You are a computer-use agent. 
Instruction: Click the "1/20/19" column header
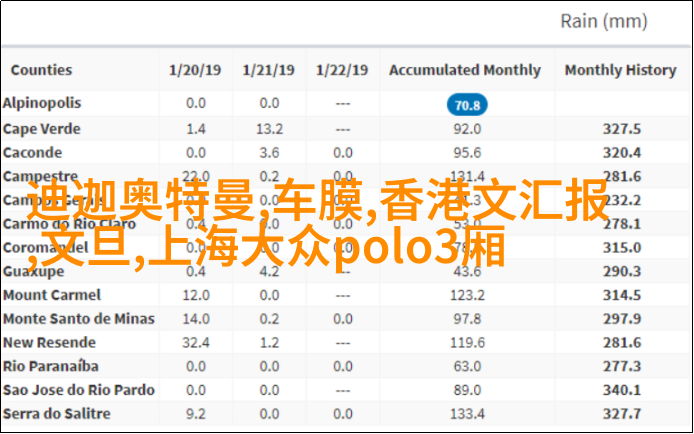pos(195,70)
